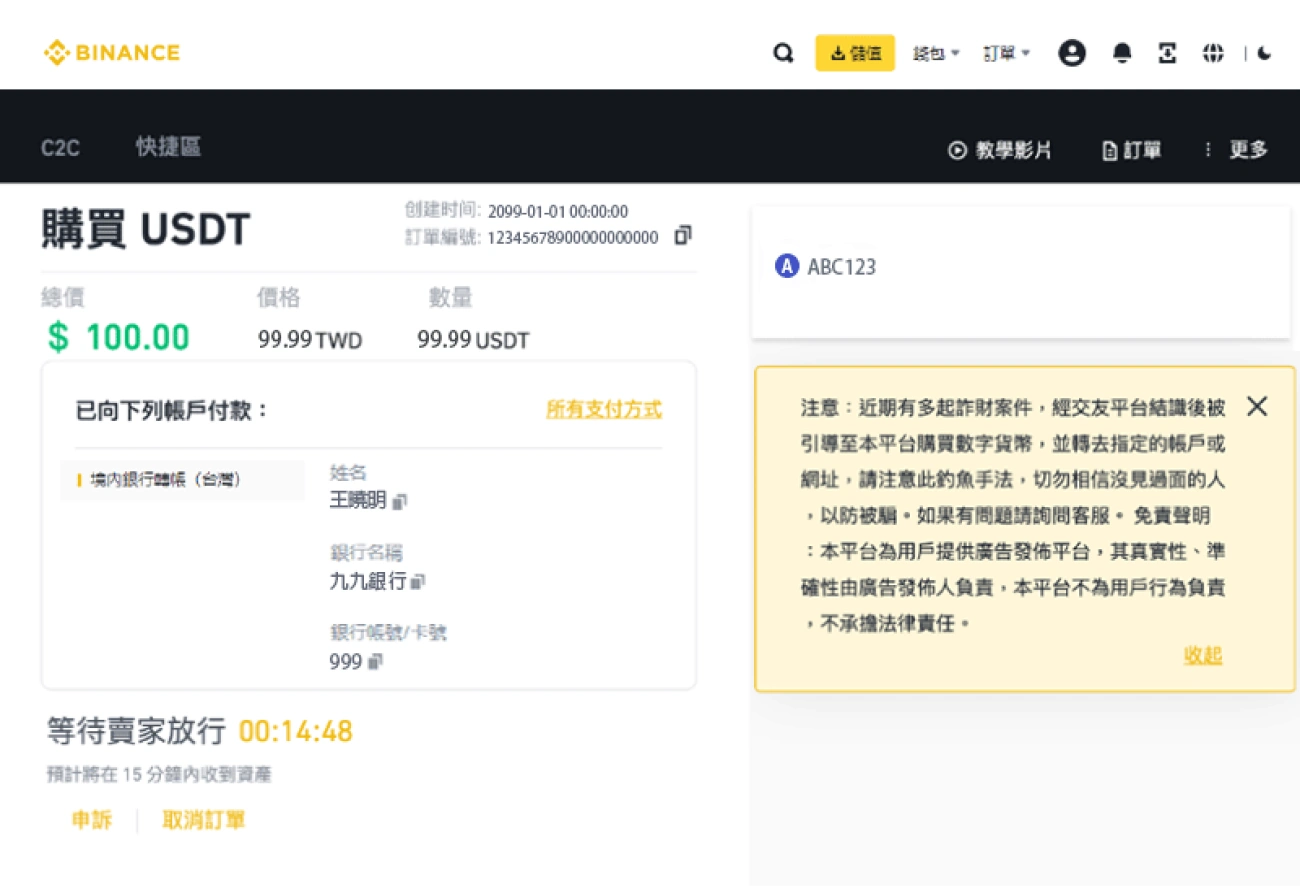1300x886 pixels.
Task: Switch to the 快捷區 tab
Action: pyautogui.click(x=167, y=147)
